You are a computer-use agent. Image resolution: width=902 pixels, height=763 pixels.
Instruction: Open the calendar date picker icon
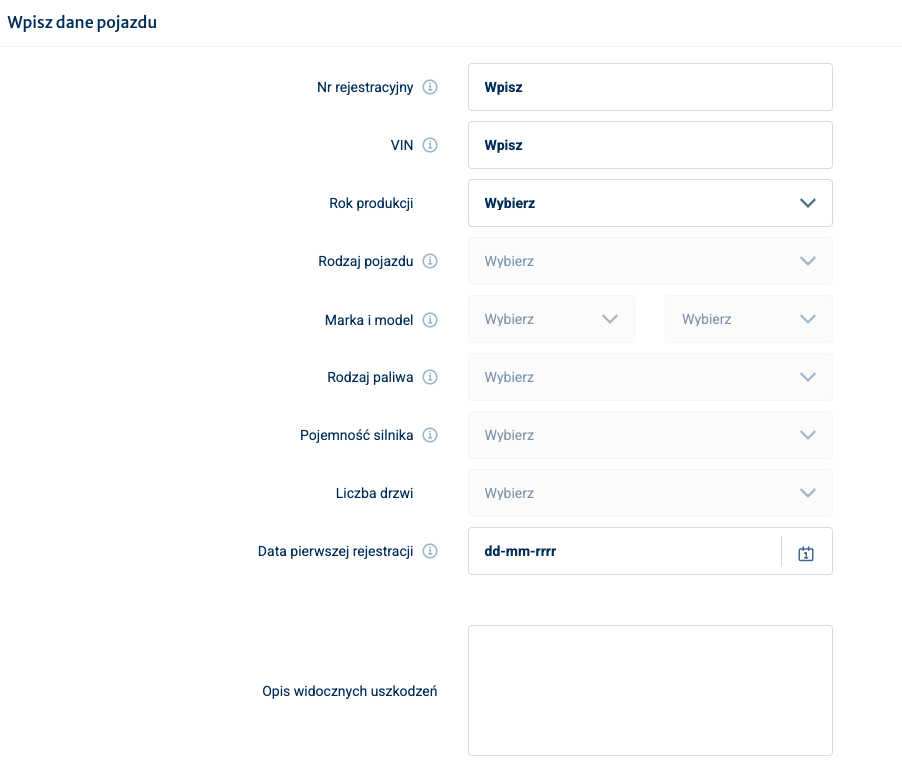pyautogui.click(x=806, y=552)
